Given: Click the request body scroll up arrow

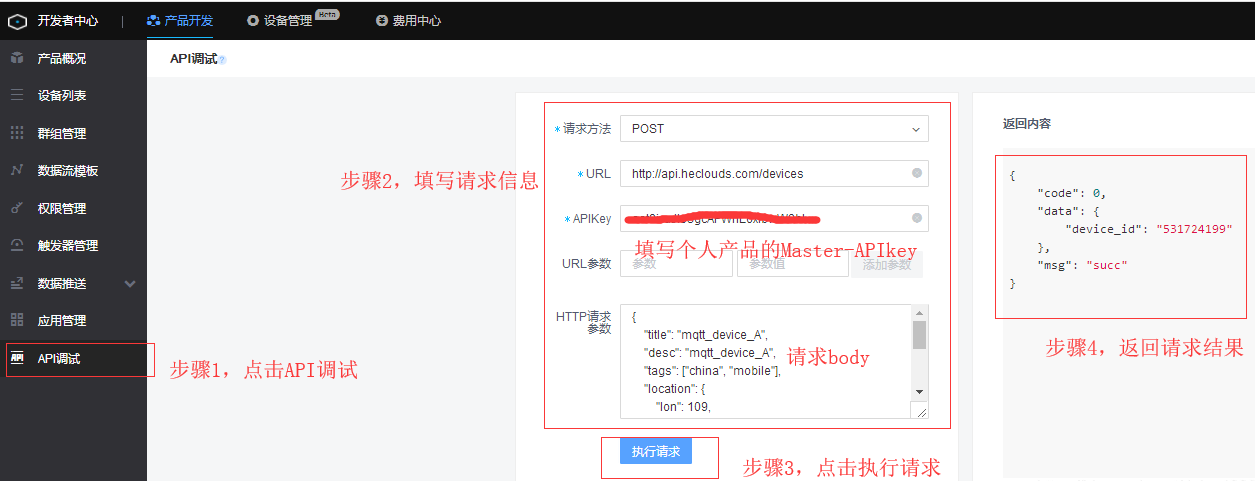Looking at the screenshot, I should click(x=919, y=312).
